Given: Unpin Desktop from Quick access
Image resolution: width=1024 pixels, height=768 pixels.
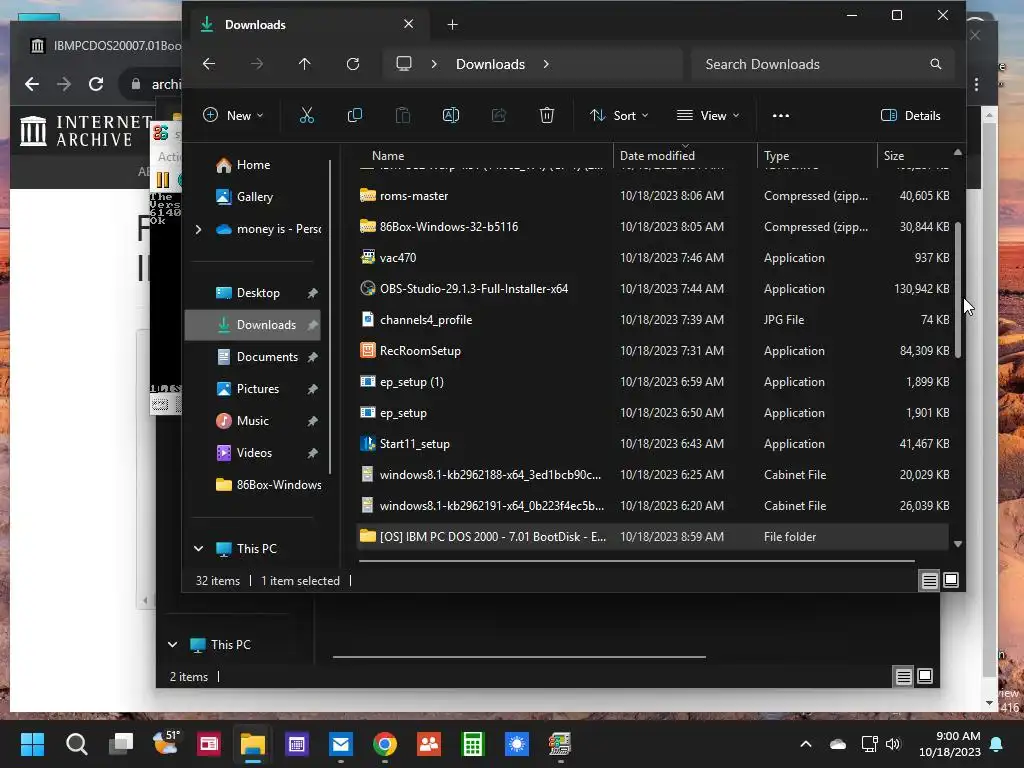Looking at the screenshot, I should point(313,293).
